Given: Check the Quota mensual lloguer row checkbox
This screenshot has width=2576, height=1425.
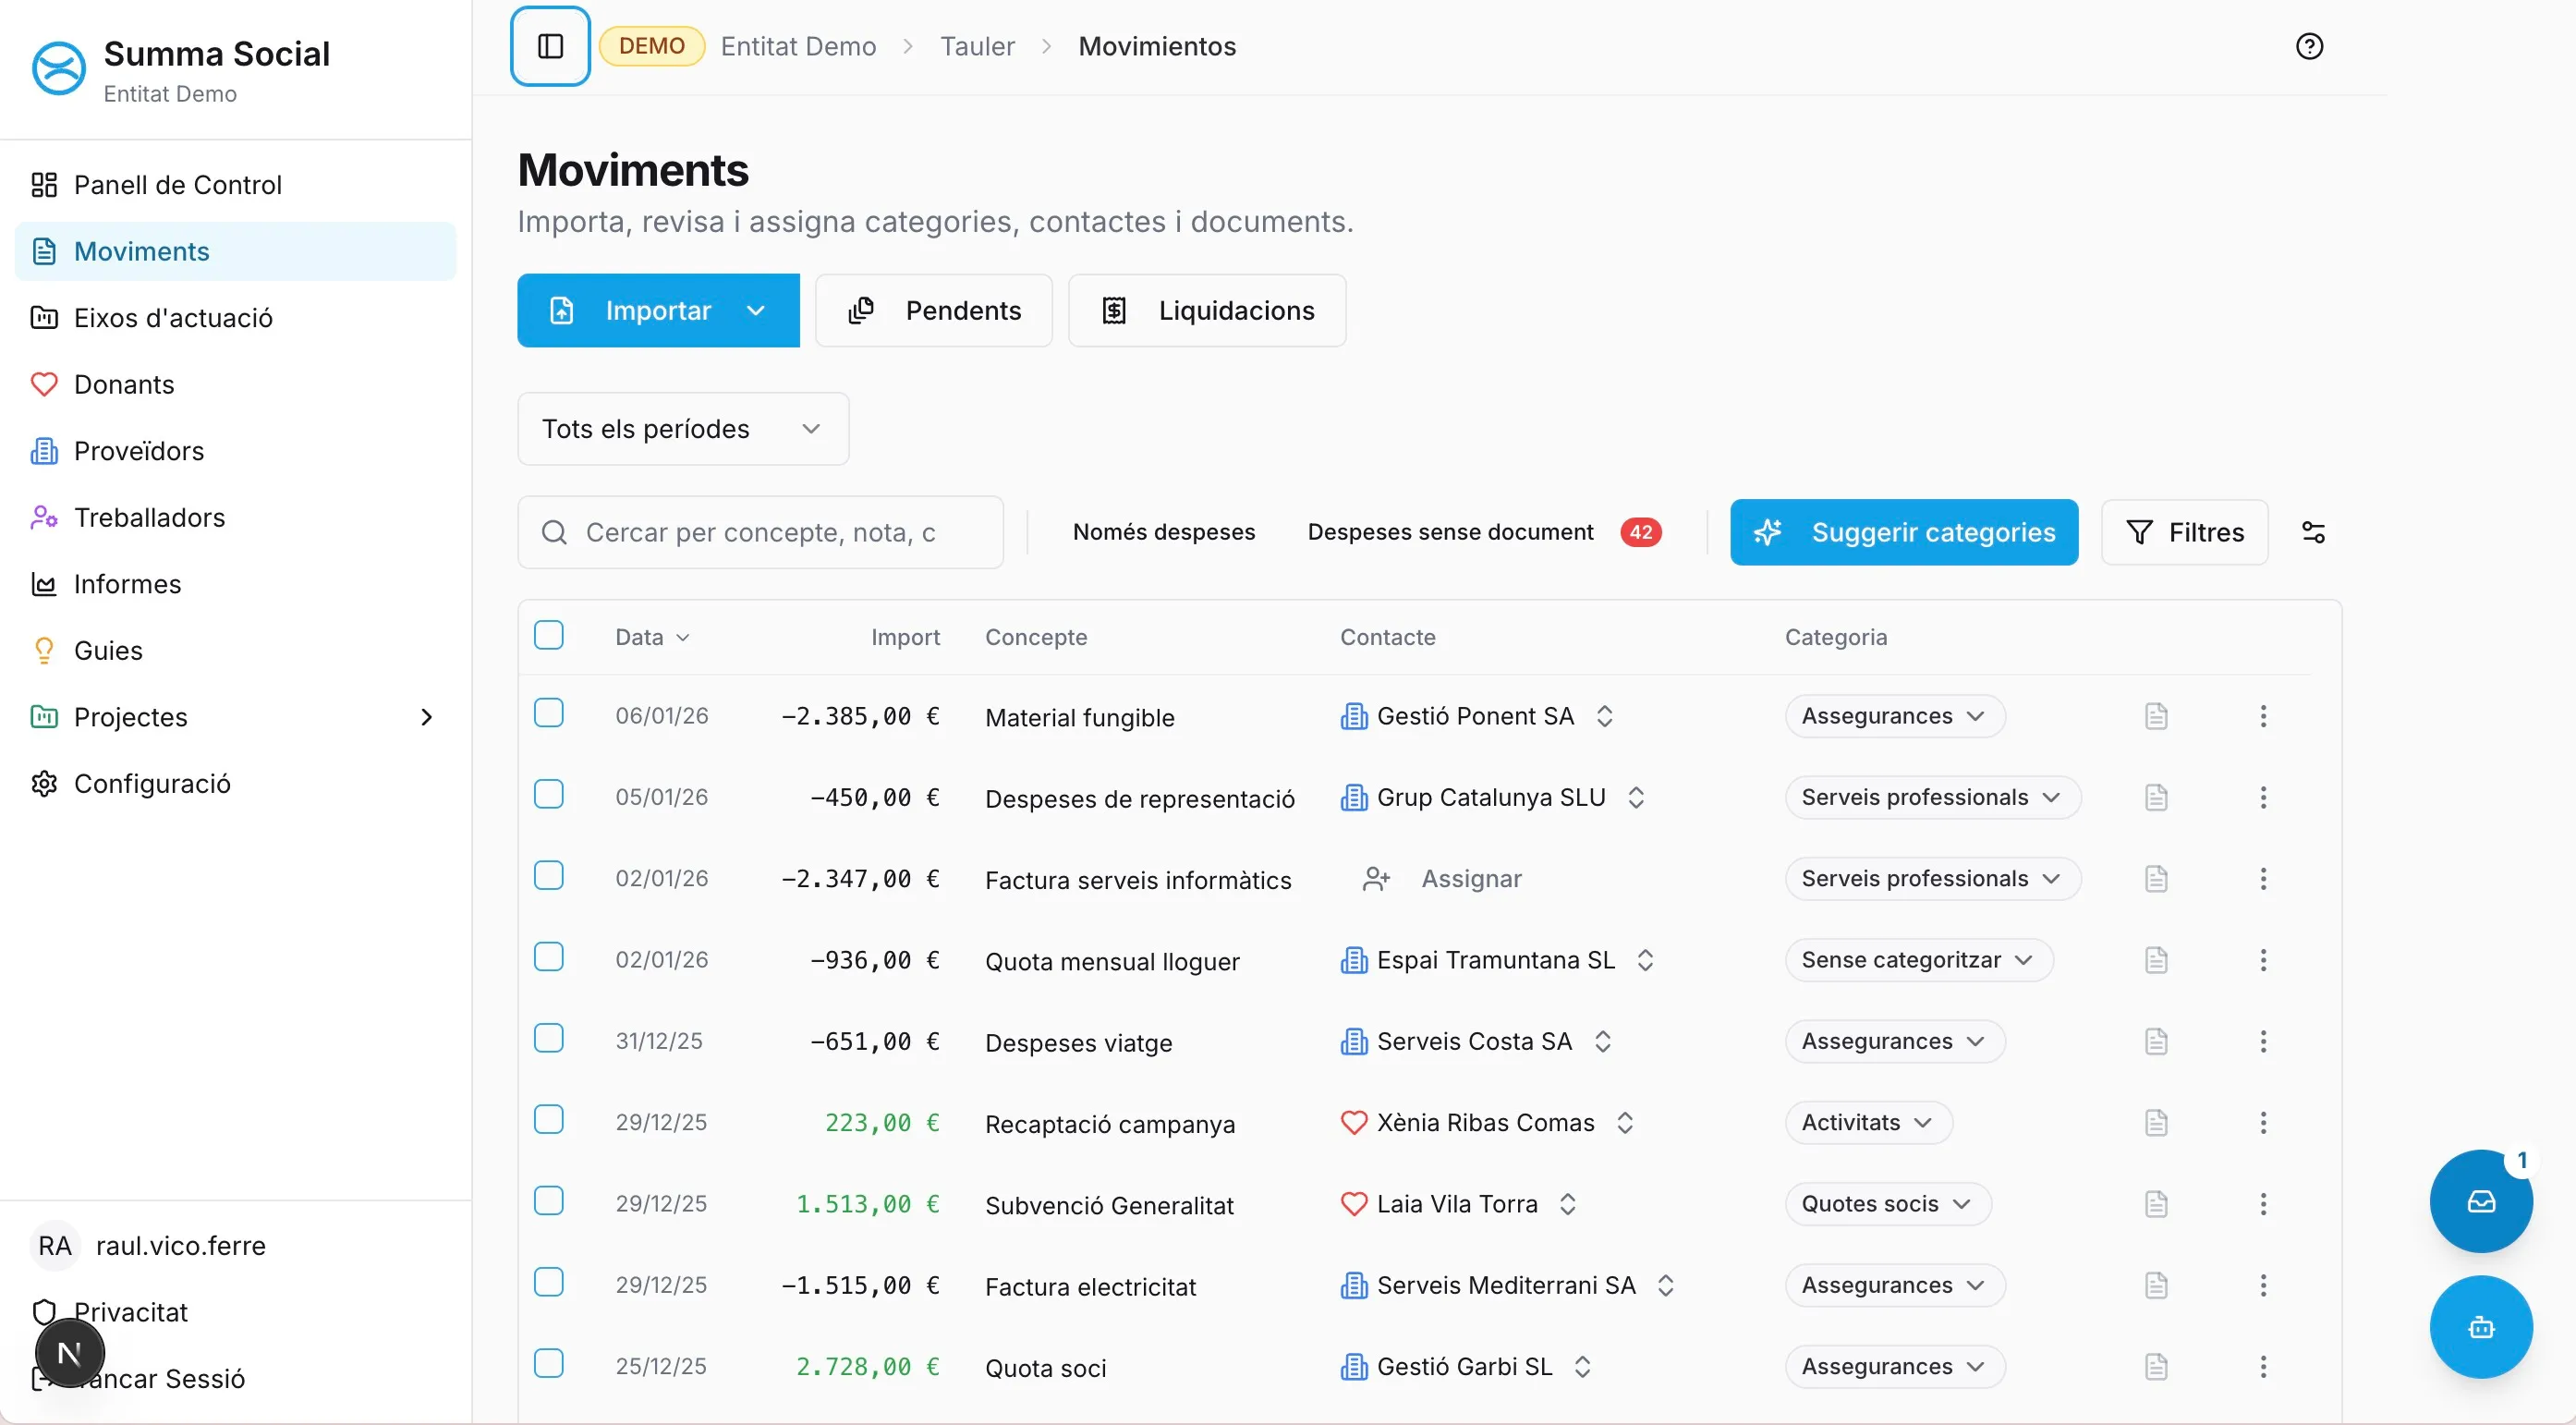Looking at the screenshot, I should tap(549, 957).
